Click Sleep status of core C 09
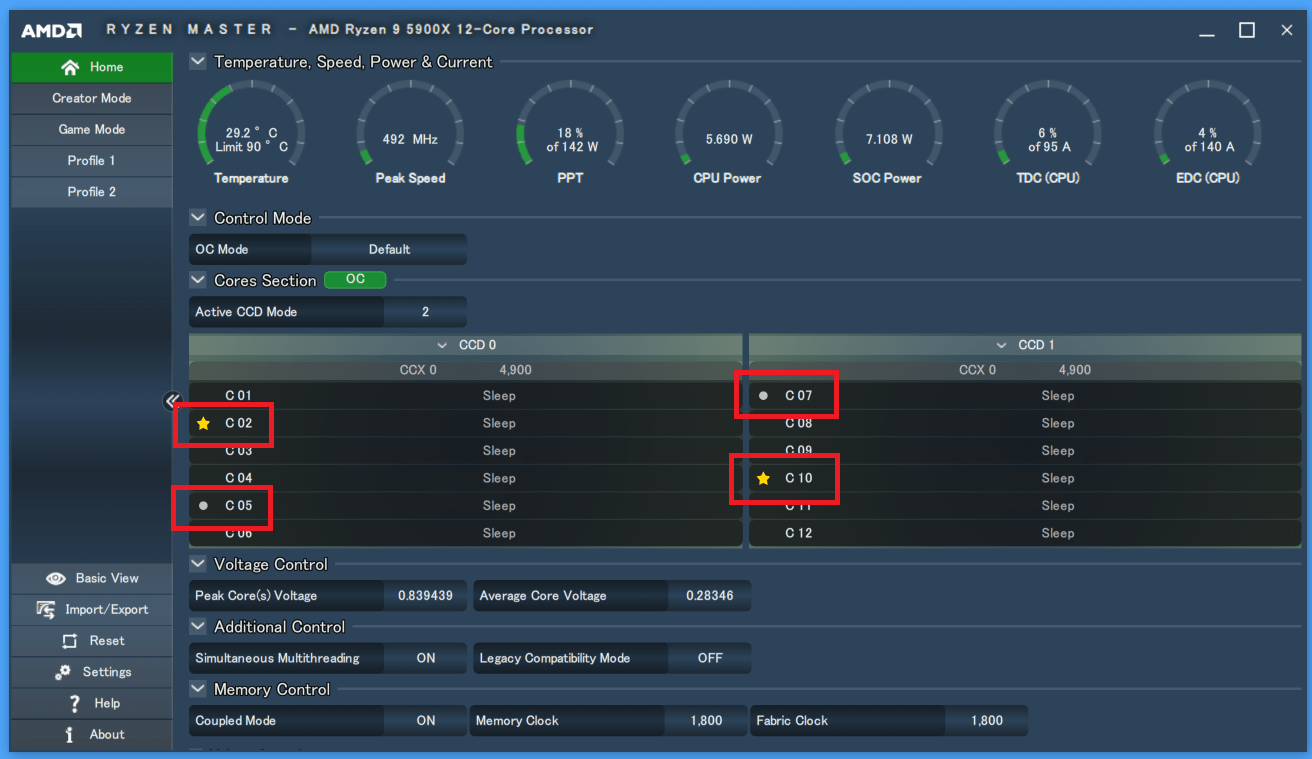Viewport: 1312px width, 759px height. point(1058,451)
